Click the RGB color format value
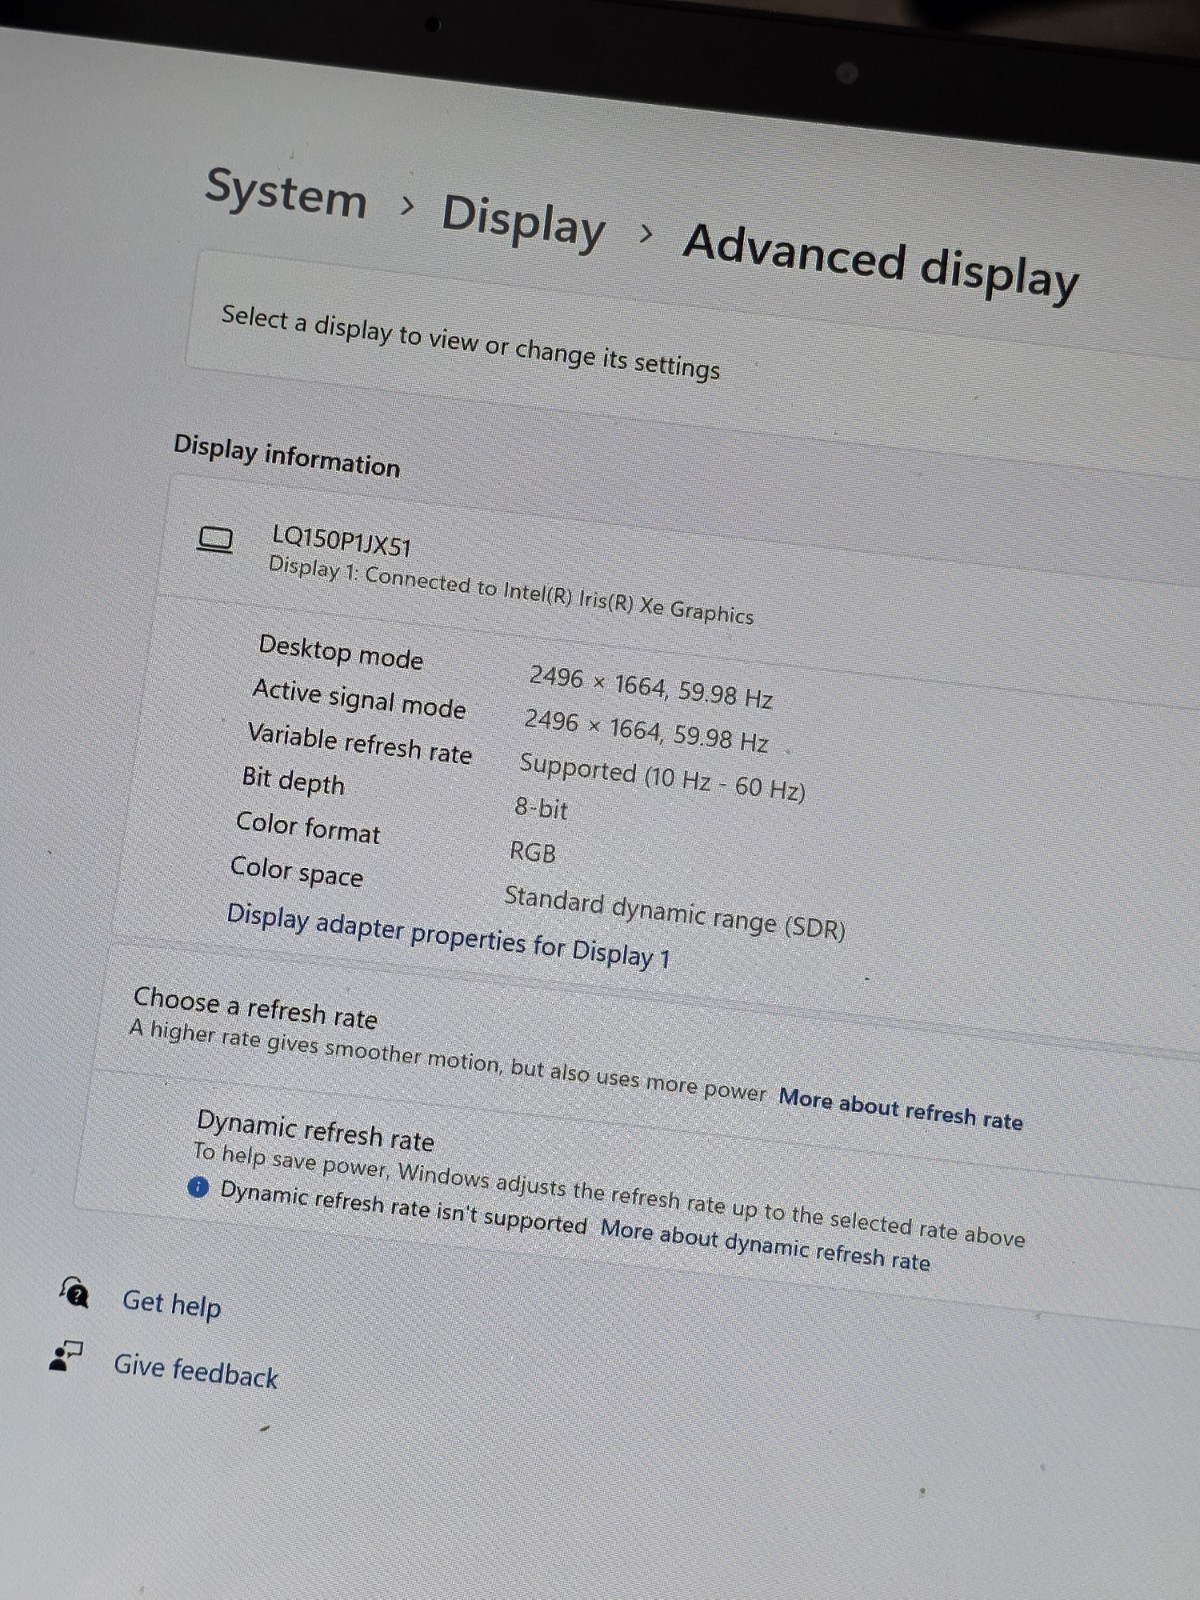Image resolution: width=1200 pixels, height=1600 pixels. 533,852
